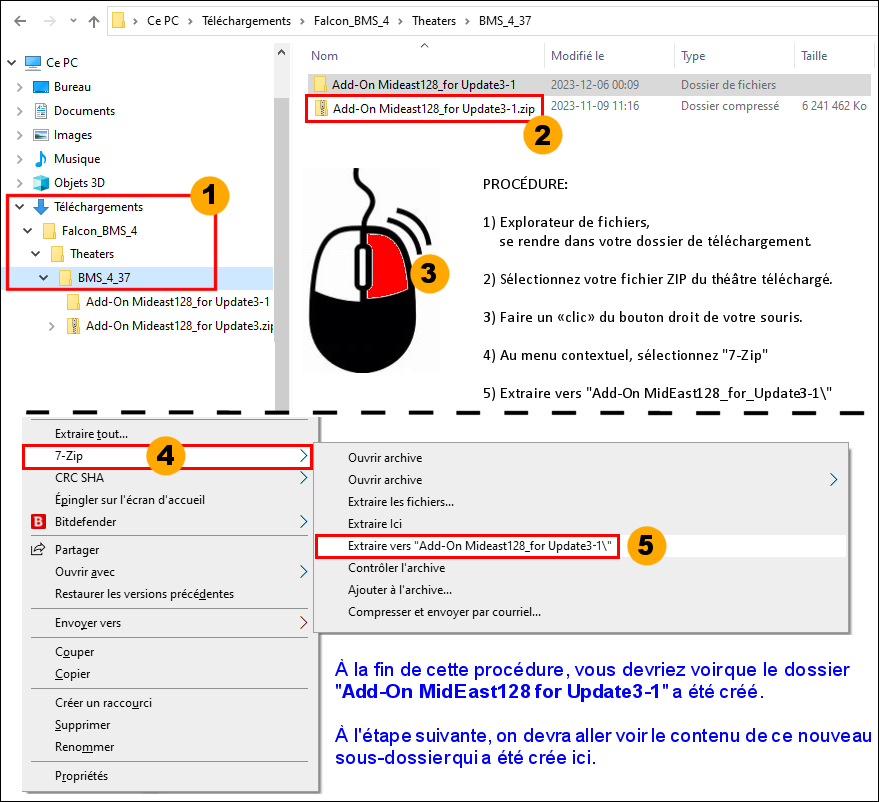Click the zip archive file icon in list

pyautogui.click(x=321, y=108)
